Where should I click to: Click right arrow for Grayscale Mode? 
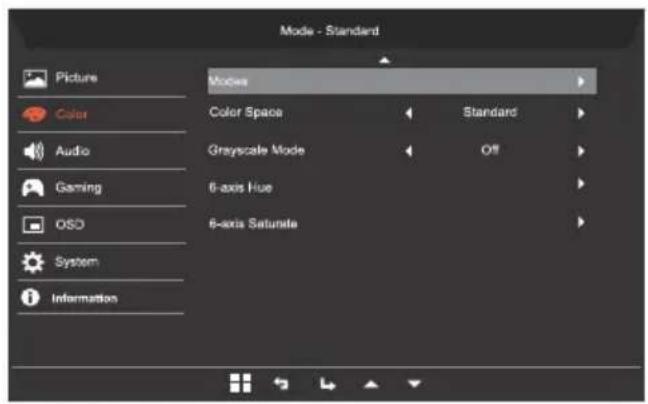(x=581, y=151)
